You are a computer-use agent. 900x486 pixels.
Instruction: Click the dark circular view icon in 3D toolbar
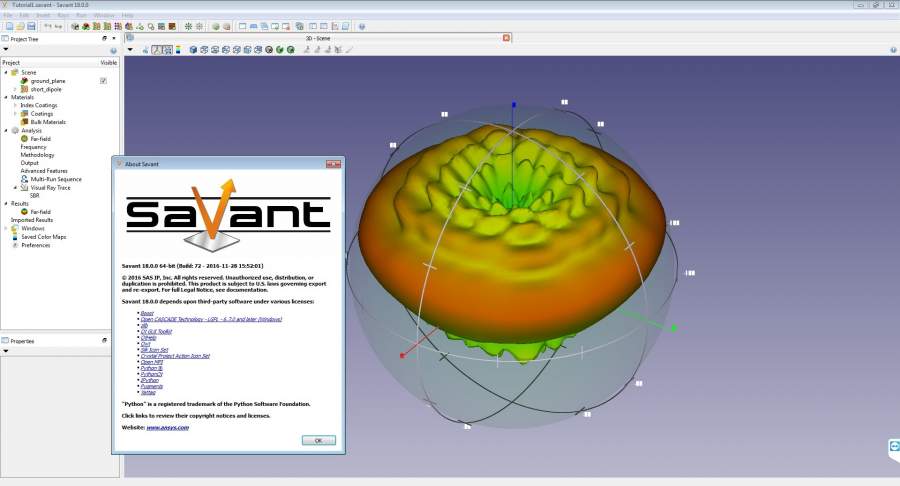click(x=269, y=50)
